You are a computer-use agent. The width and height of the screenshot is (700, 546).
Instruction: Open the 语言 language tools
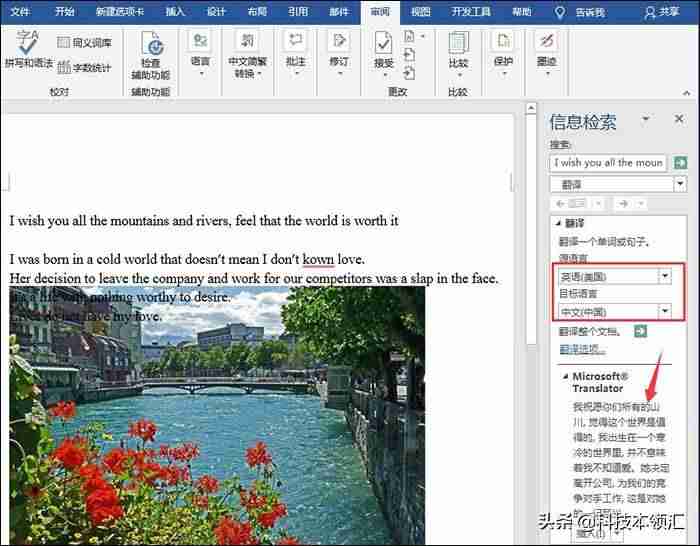(x=200, y=54)
